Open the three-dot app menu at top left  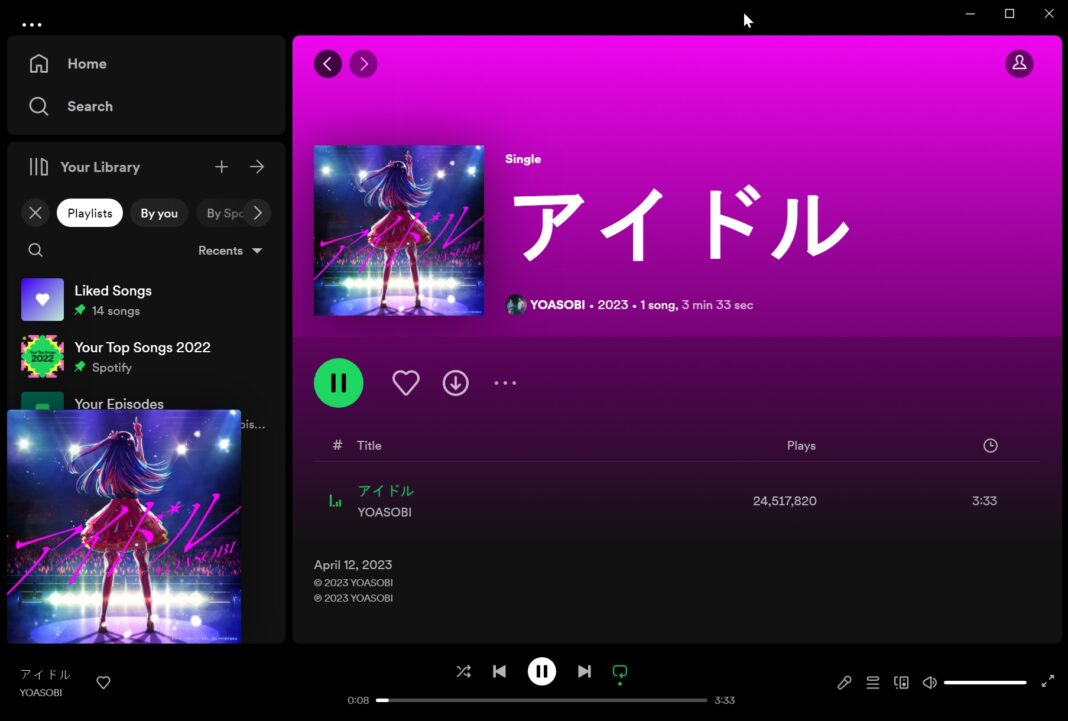[31, 25]
